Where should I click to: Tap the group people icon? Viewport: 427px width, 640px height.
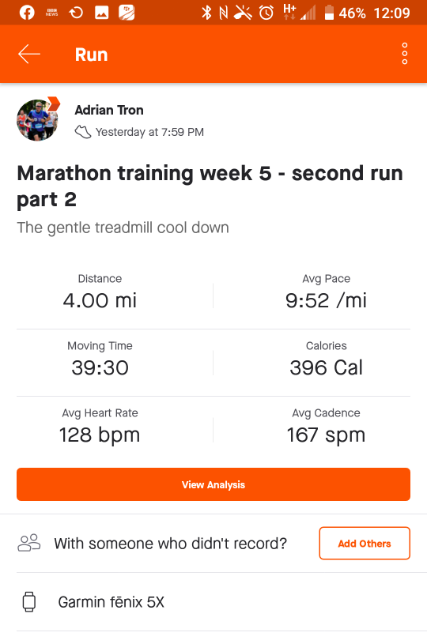click(29, 543)
